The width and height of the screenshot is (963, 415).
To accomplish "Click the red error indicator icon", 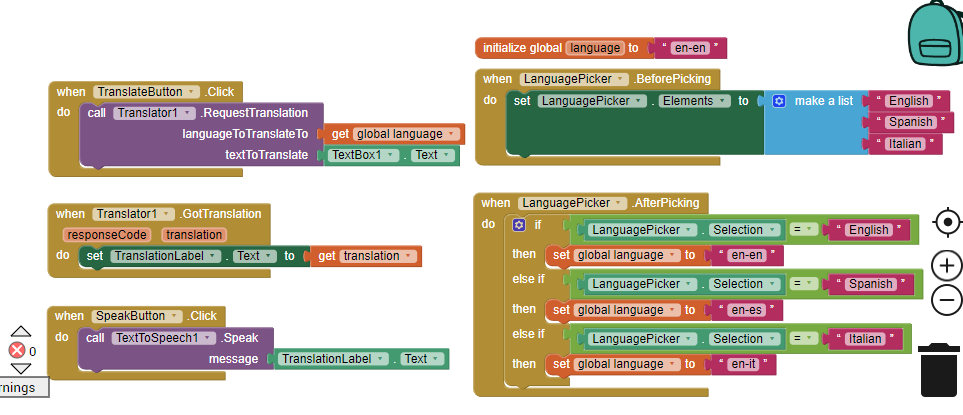I will [17, 351].
